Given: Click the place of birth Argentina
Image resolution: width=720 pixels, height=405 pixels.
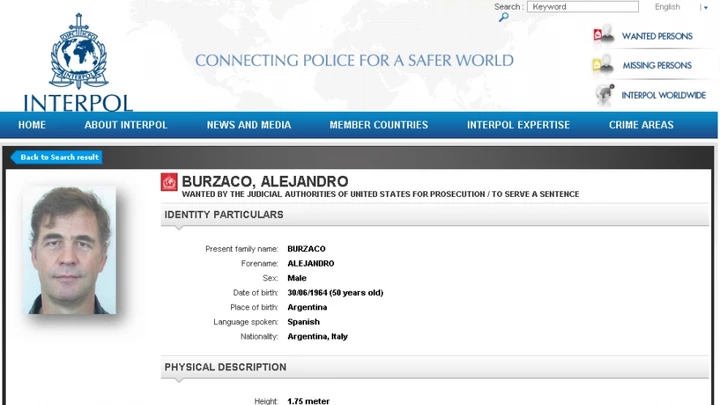Looking at the screenshot, I should pyautogui.click(x=307, y=307).
